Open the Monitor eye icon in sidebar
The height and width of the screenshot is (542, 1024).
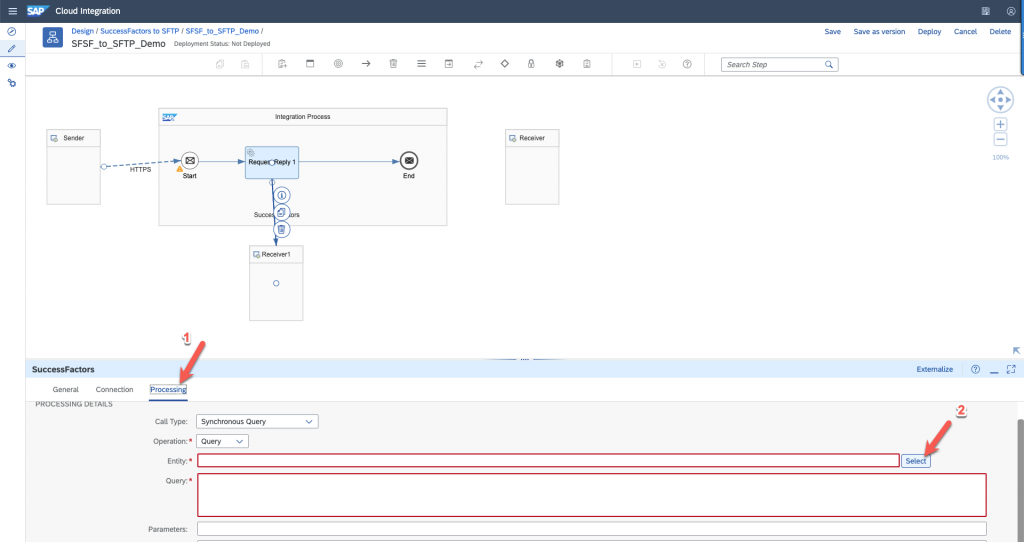11,65
